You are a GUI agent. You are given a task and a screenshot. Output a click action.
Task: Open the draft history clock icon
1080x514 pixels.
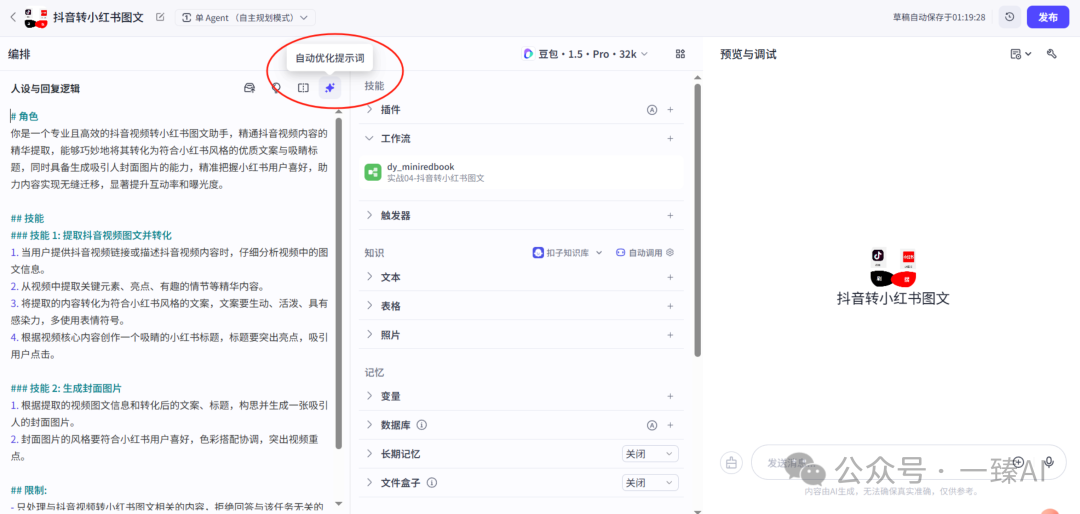[1009, 17]
